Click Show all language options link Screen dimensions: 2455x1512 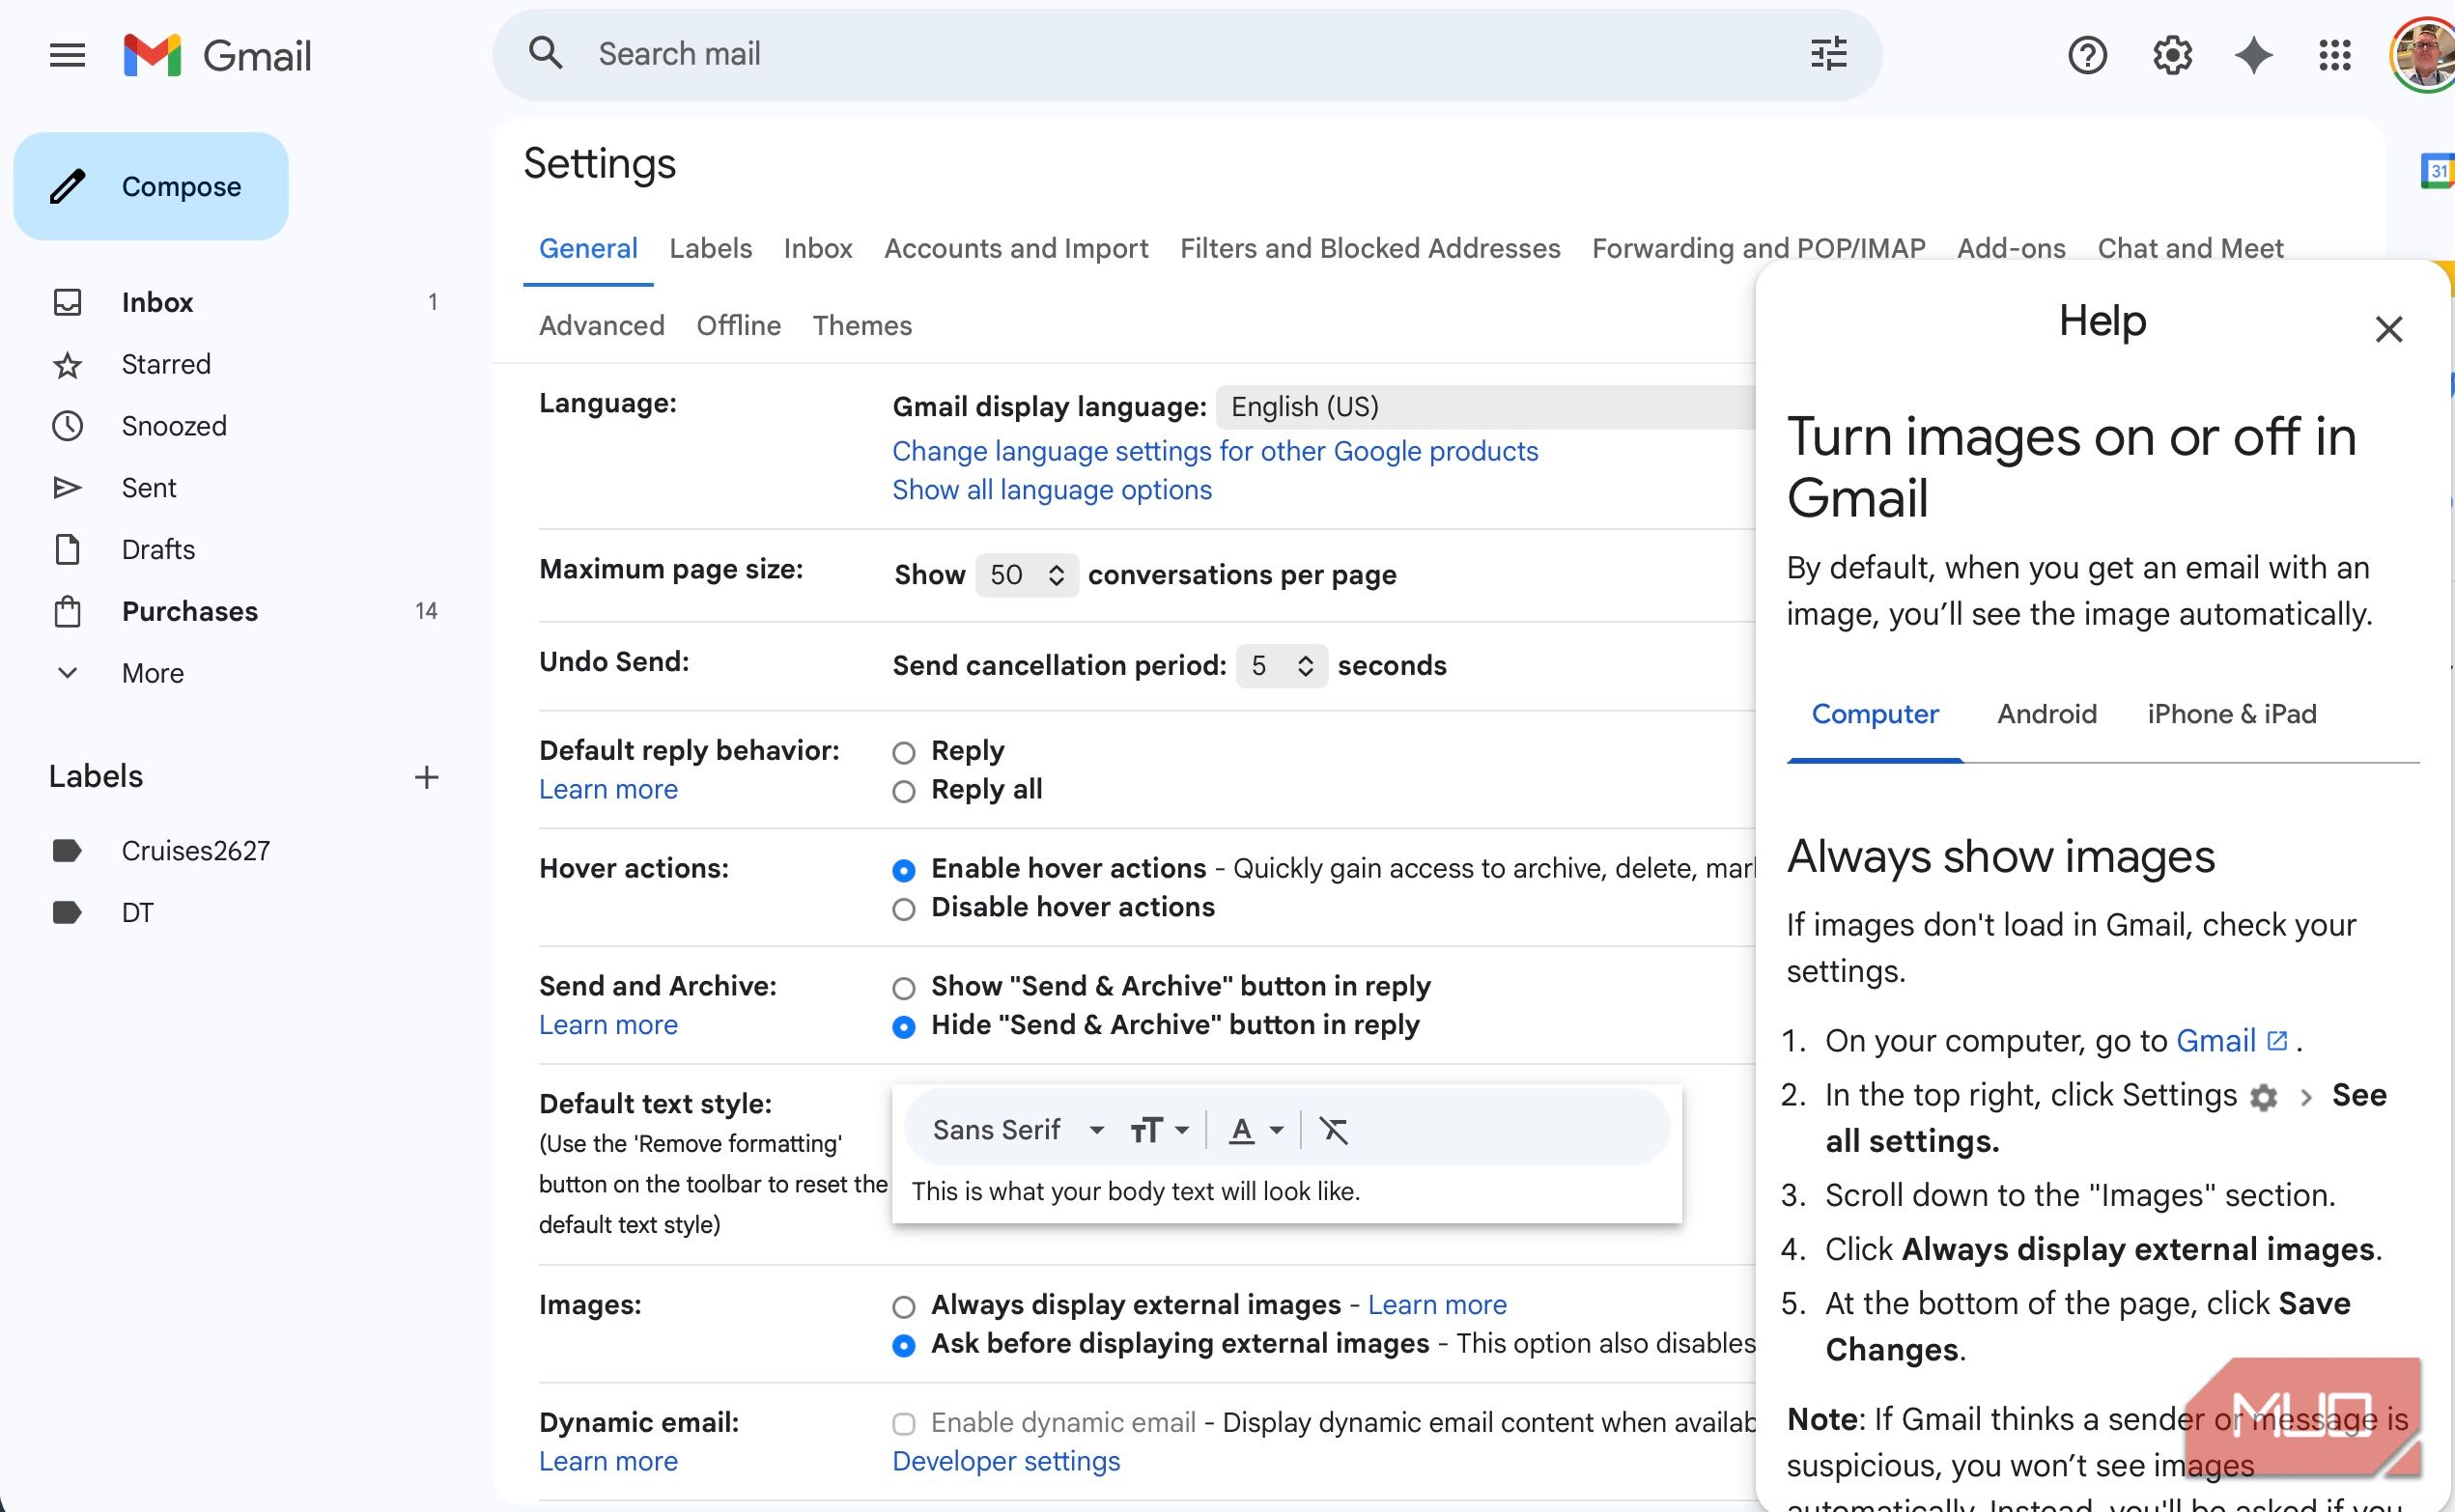click(1051, 490)
